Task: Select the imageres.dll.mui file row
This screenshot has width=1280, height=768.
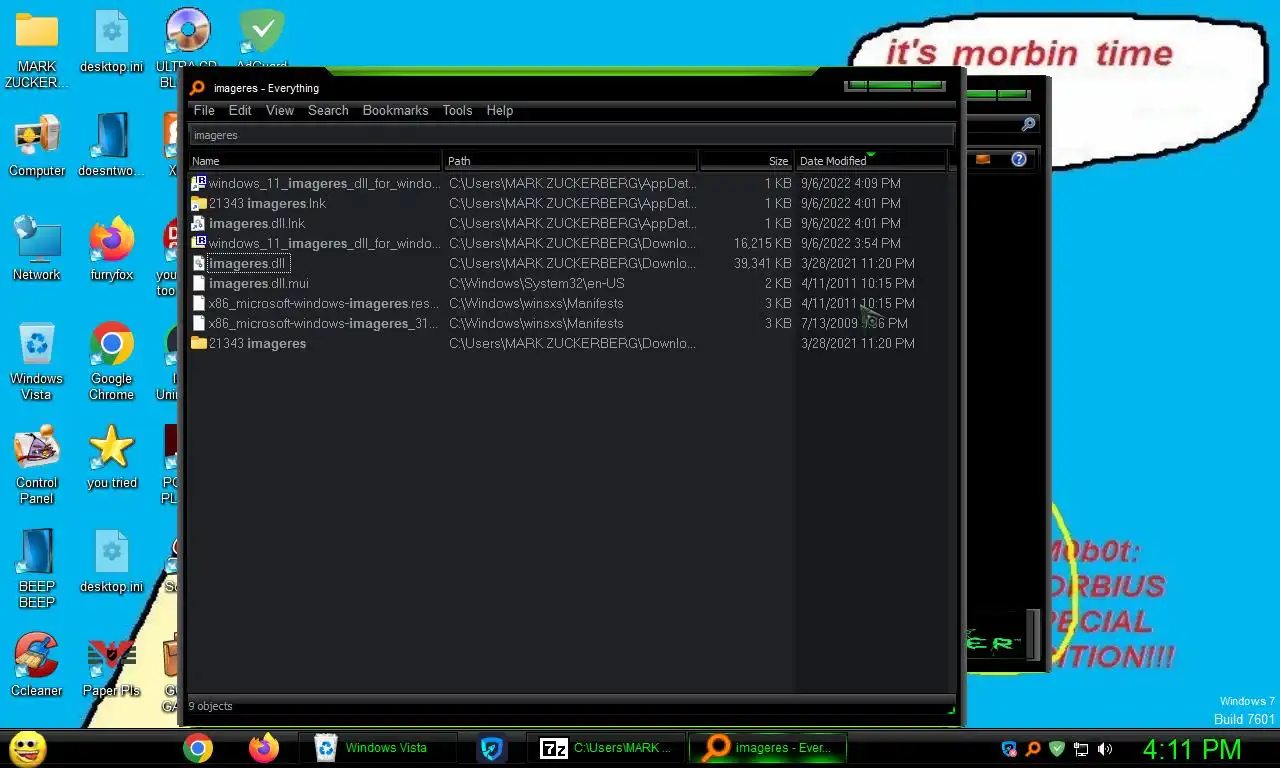Action: [x=568, y=283]
